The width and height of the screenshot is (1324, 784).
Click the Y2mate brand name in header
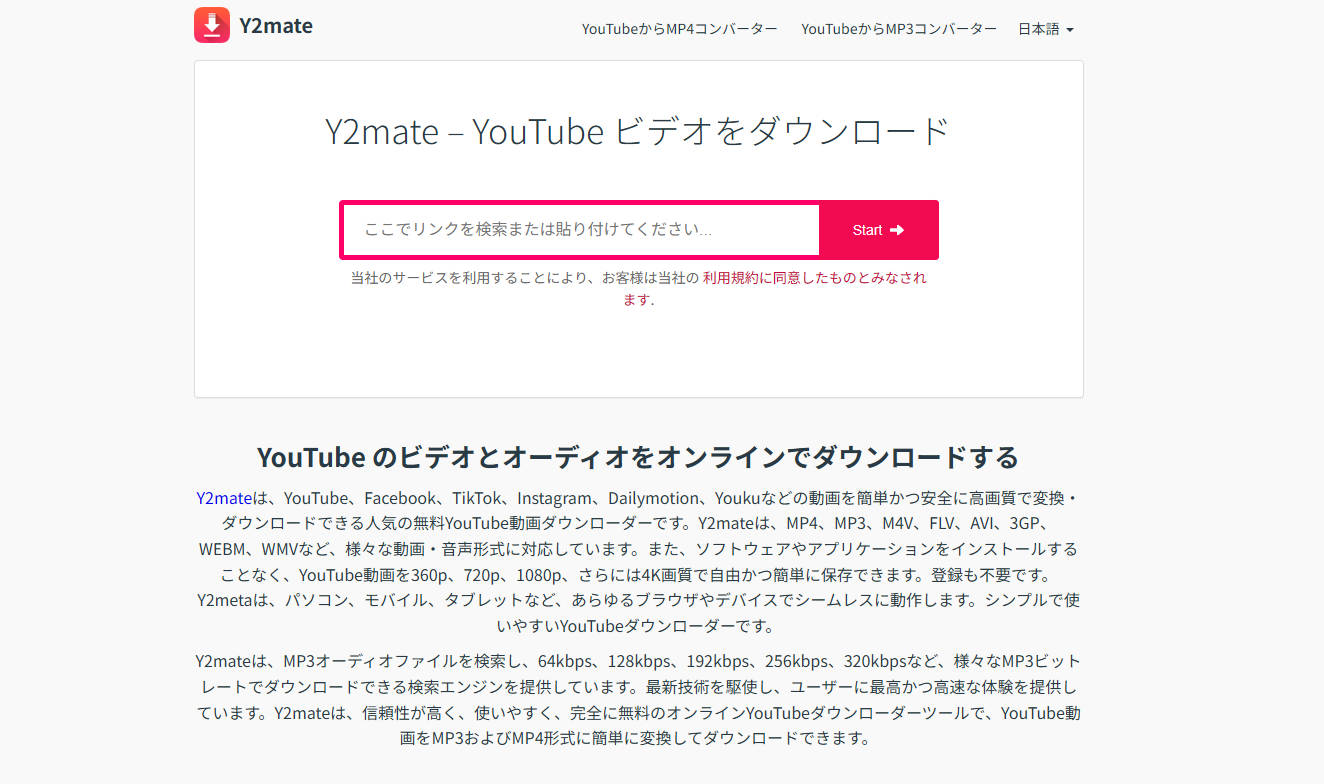pos(276,26)
